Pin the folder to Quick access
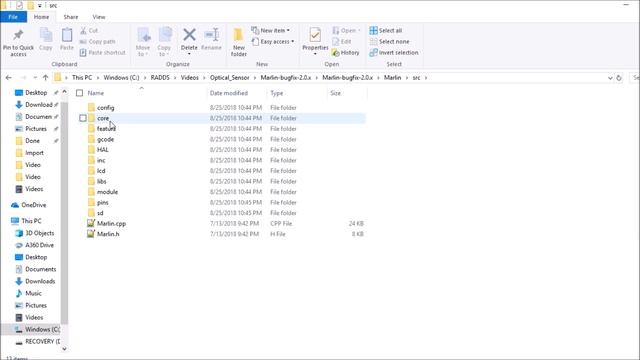 coord(18,42)
